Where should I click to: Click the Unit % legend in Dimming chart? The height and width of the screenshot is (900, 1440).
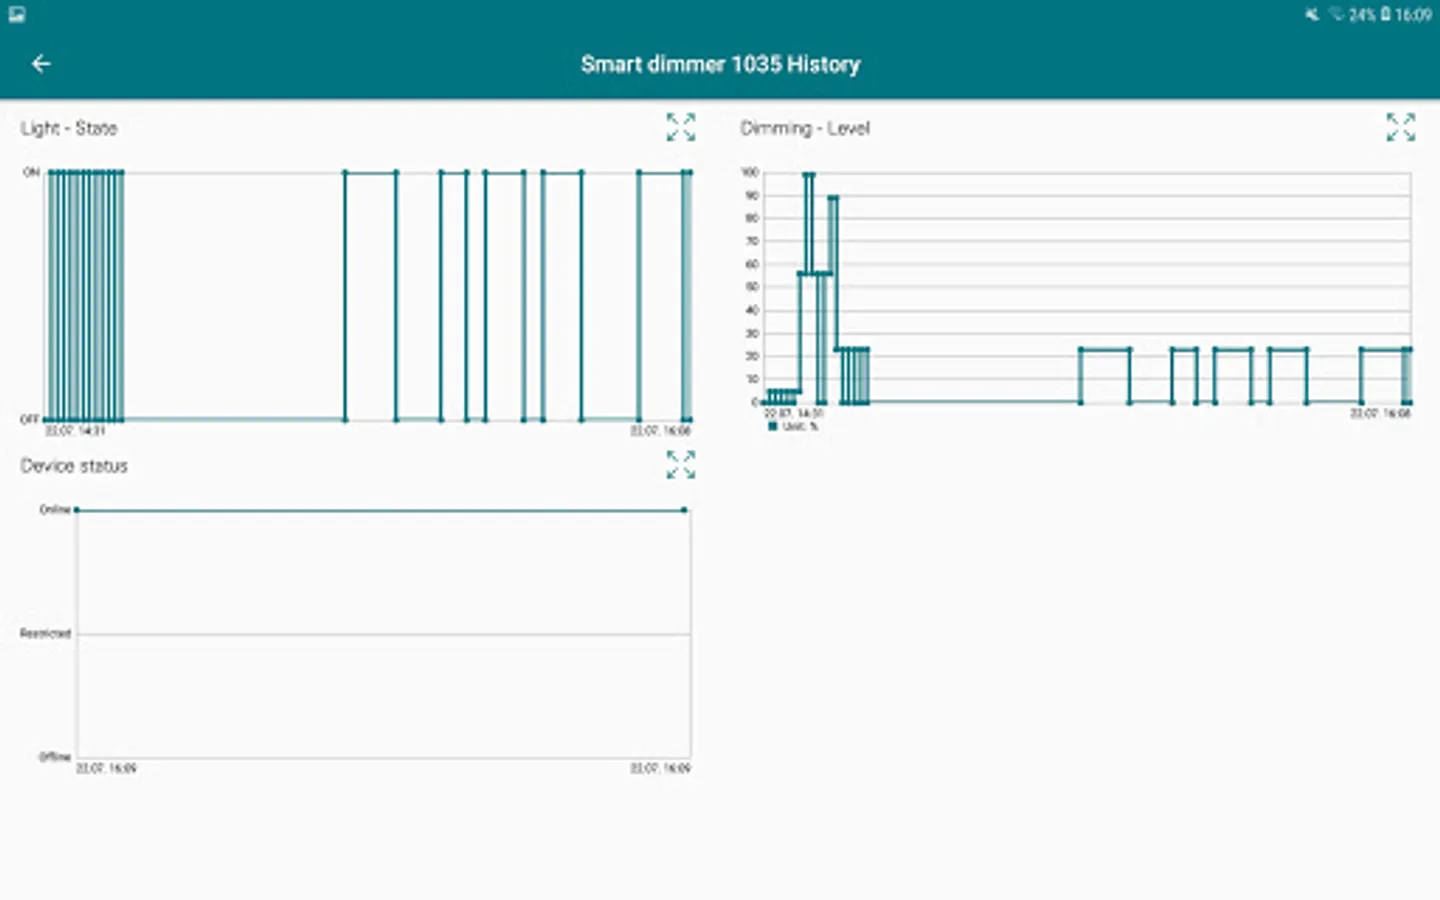point(793,426)
